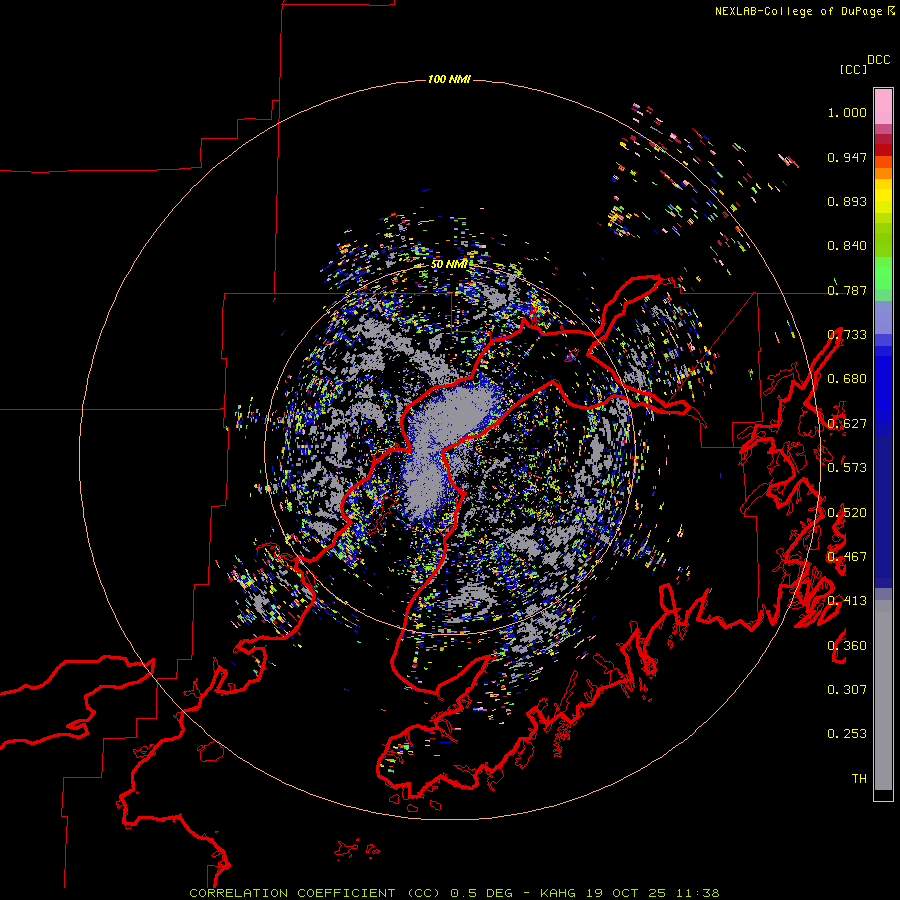This screenshot has width=900, height=900.
Task: Click the [CC] units label
Action: (x=853, y=69)
